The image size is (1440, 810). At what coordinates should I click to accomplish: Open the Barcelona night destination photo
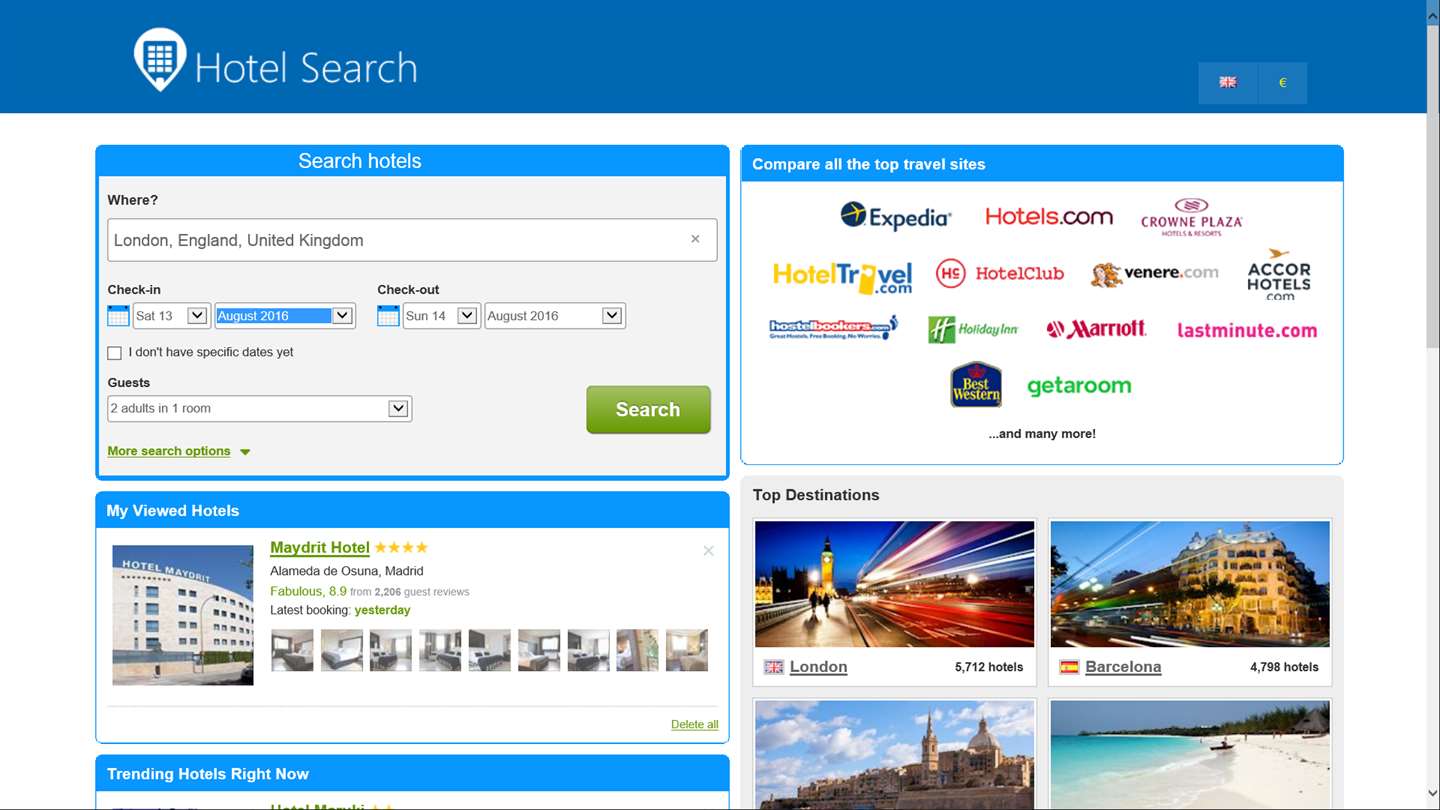pos(1190,584)
